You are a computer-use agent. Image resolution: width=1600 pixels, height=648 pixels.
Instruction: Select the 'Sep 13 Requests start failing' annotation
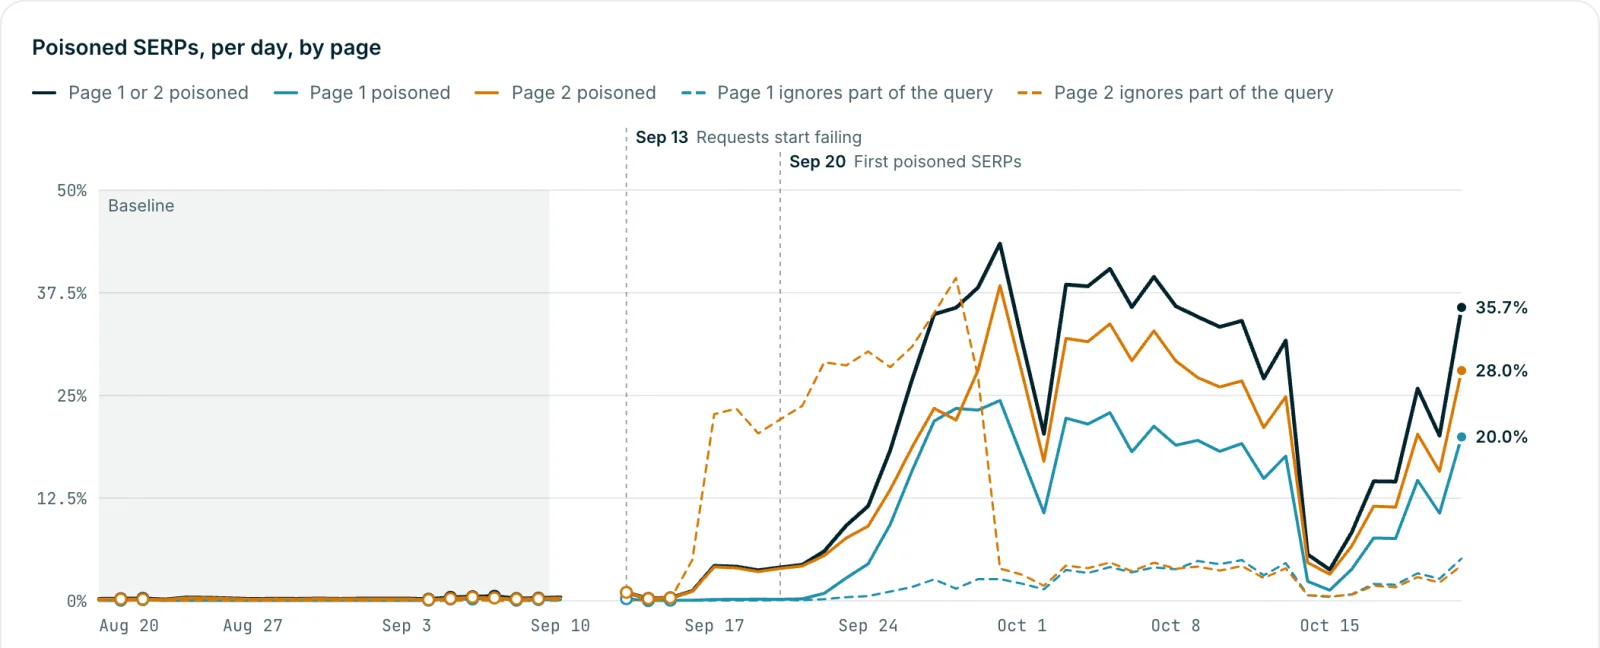(x=748, y=137)
